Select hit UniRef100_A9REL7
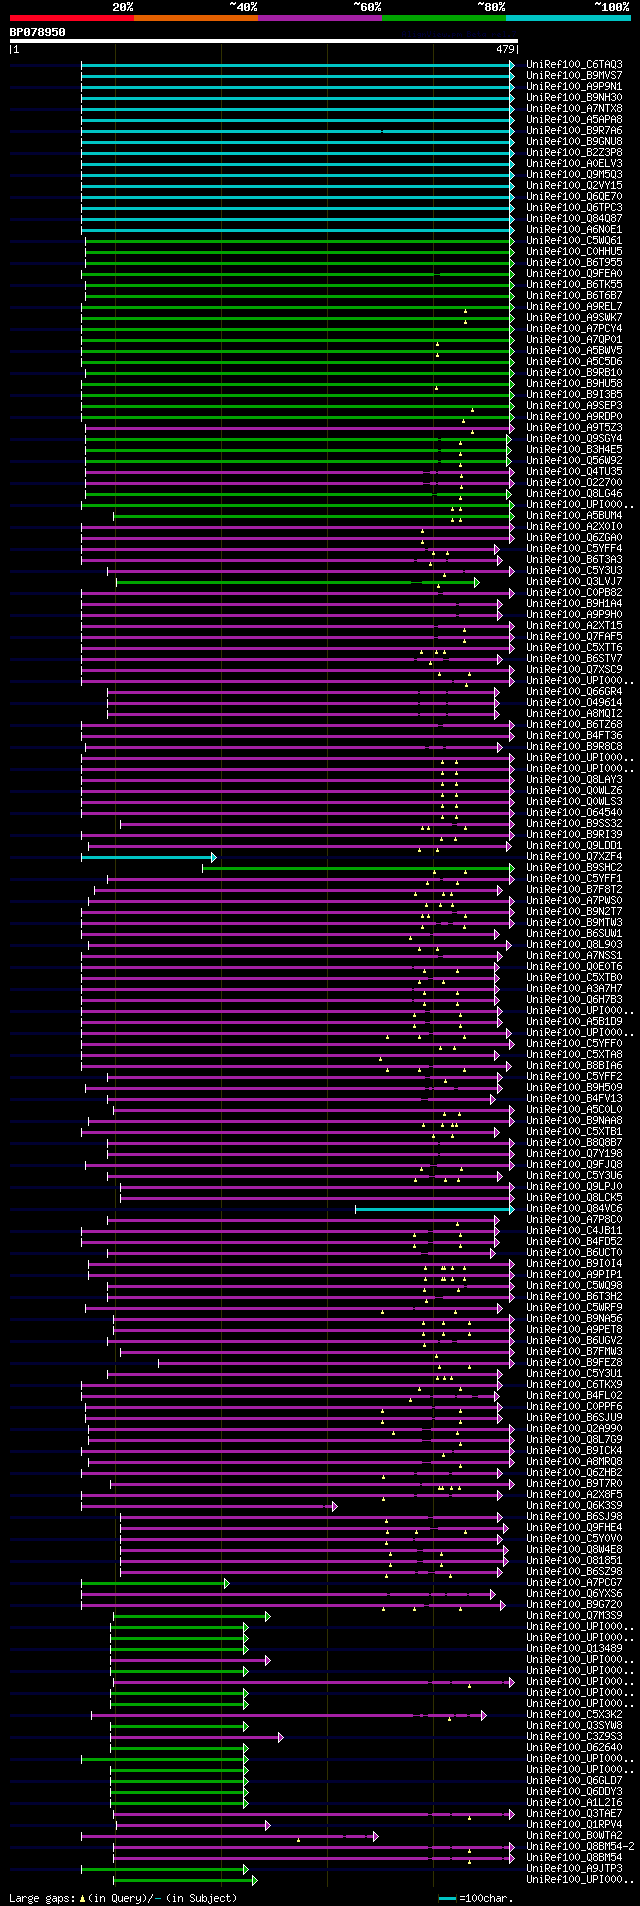Screen dimensions: 640x1906 point(574,307)
